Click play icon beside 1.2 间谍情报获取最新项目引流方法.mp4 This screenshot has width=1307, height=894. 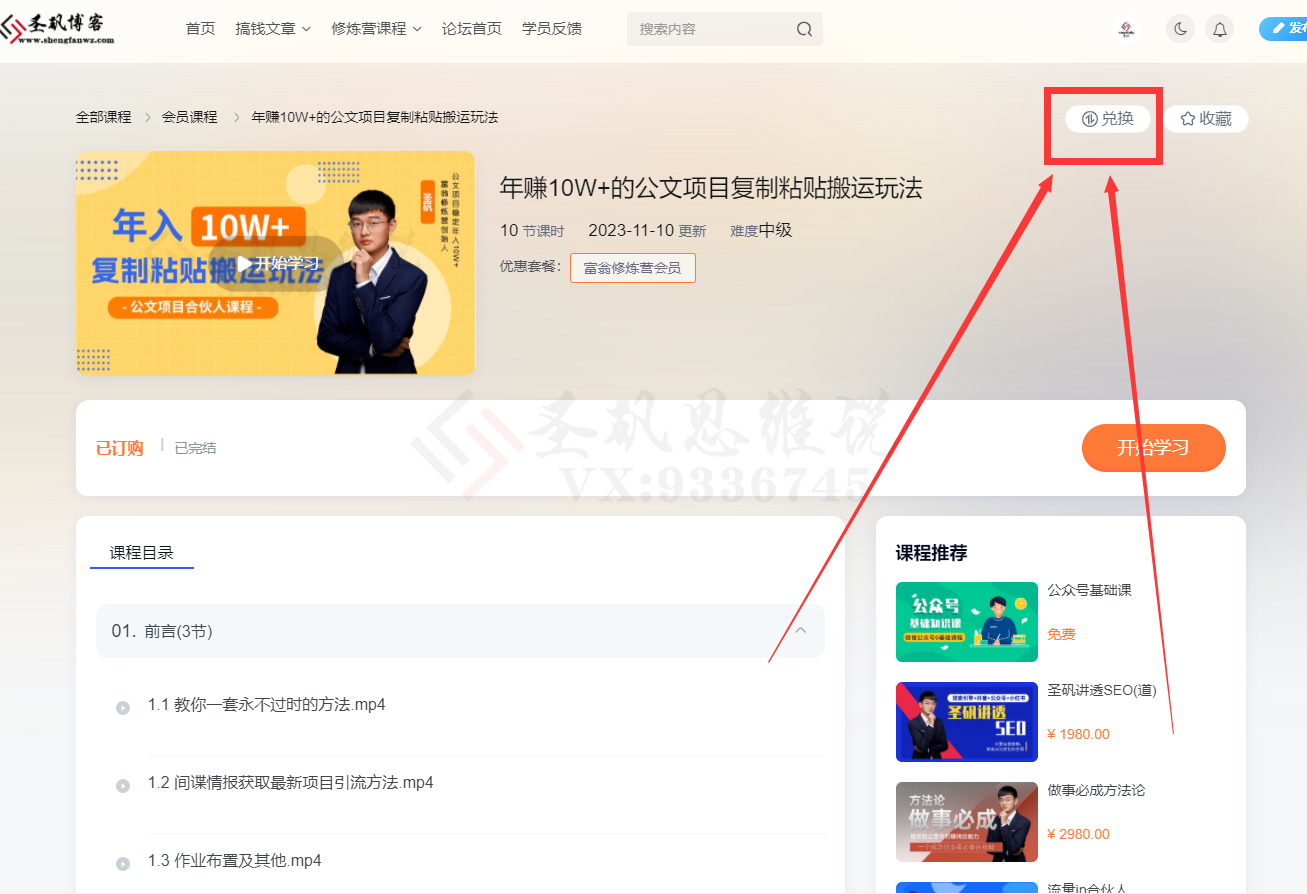coord(123,786)
